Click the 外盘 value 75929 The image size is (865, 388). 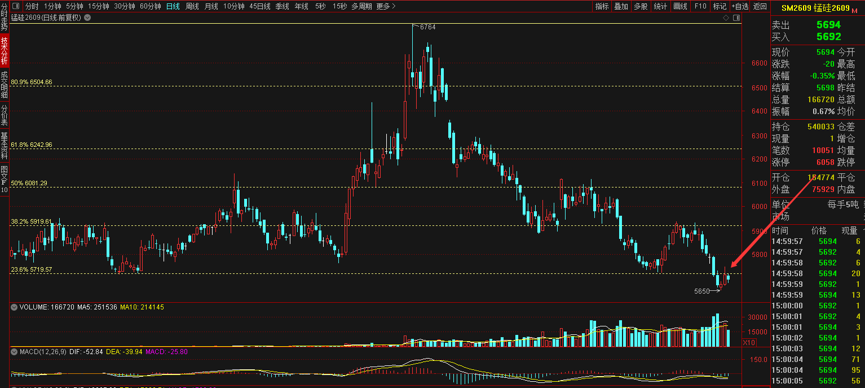pos(823,189)
